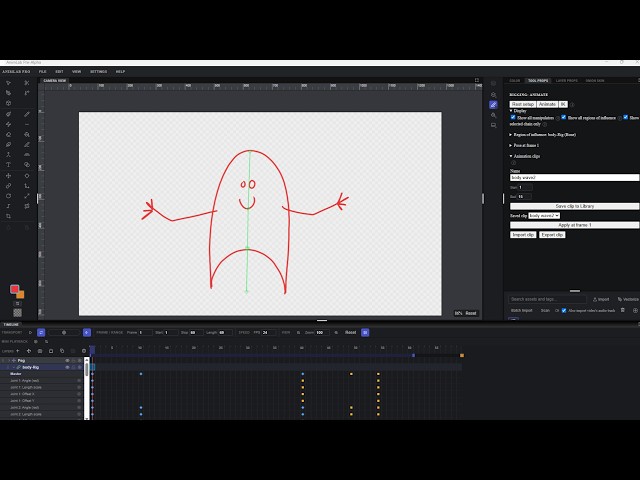The width and height of the screenshot is (640, 480).
Task: Click Save clip to Library button
Action: (574, 207)
